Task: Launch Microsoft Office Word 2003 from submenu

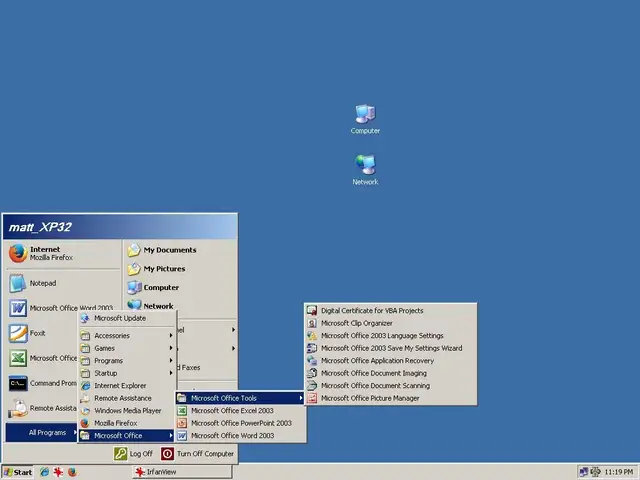Action: [x=240, y=436]
